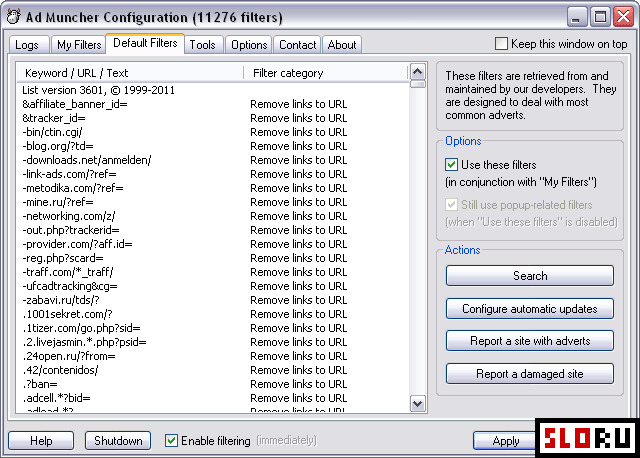The width and height of the screenshot is (640, 458).
Task: Click the Ad Muncher cow icon in title bar
Action: pyautogui.click(x=13, y=17)
